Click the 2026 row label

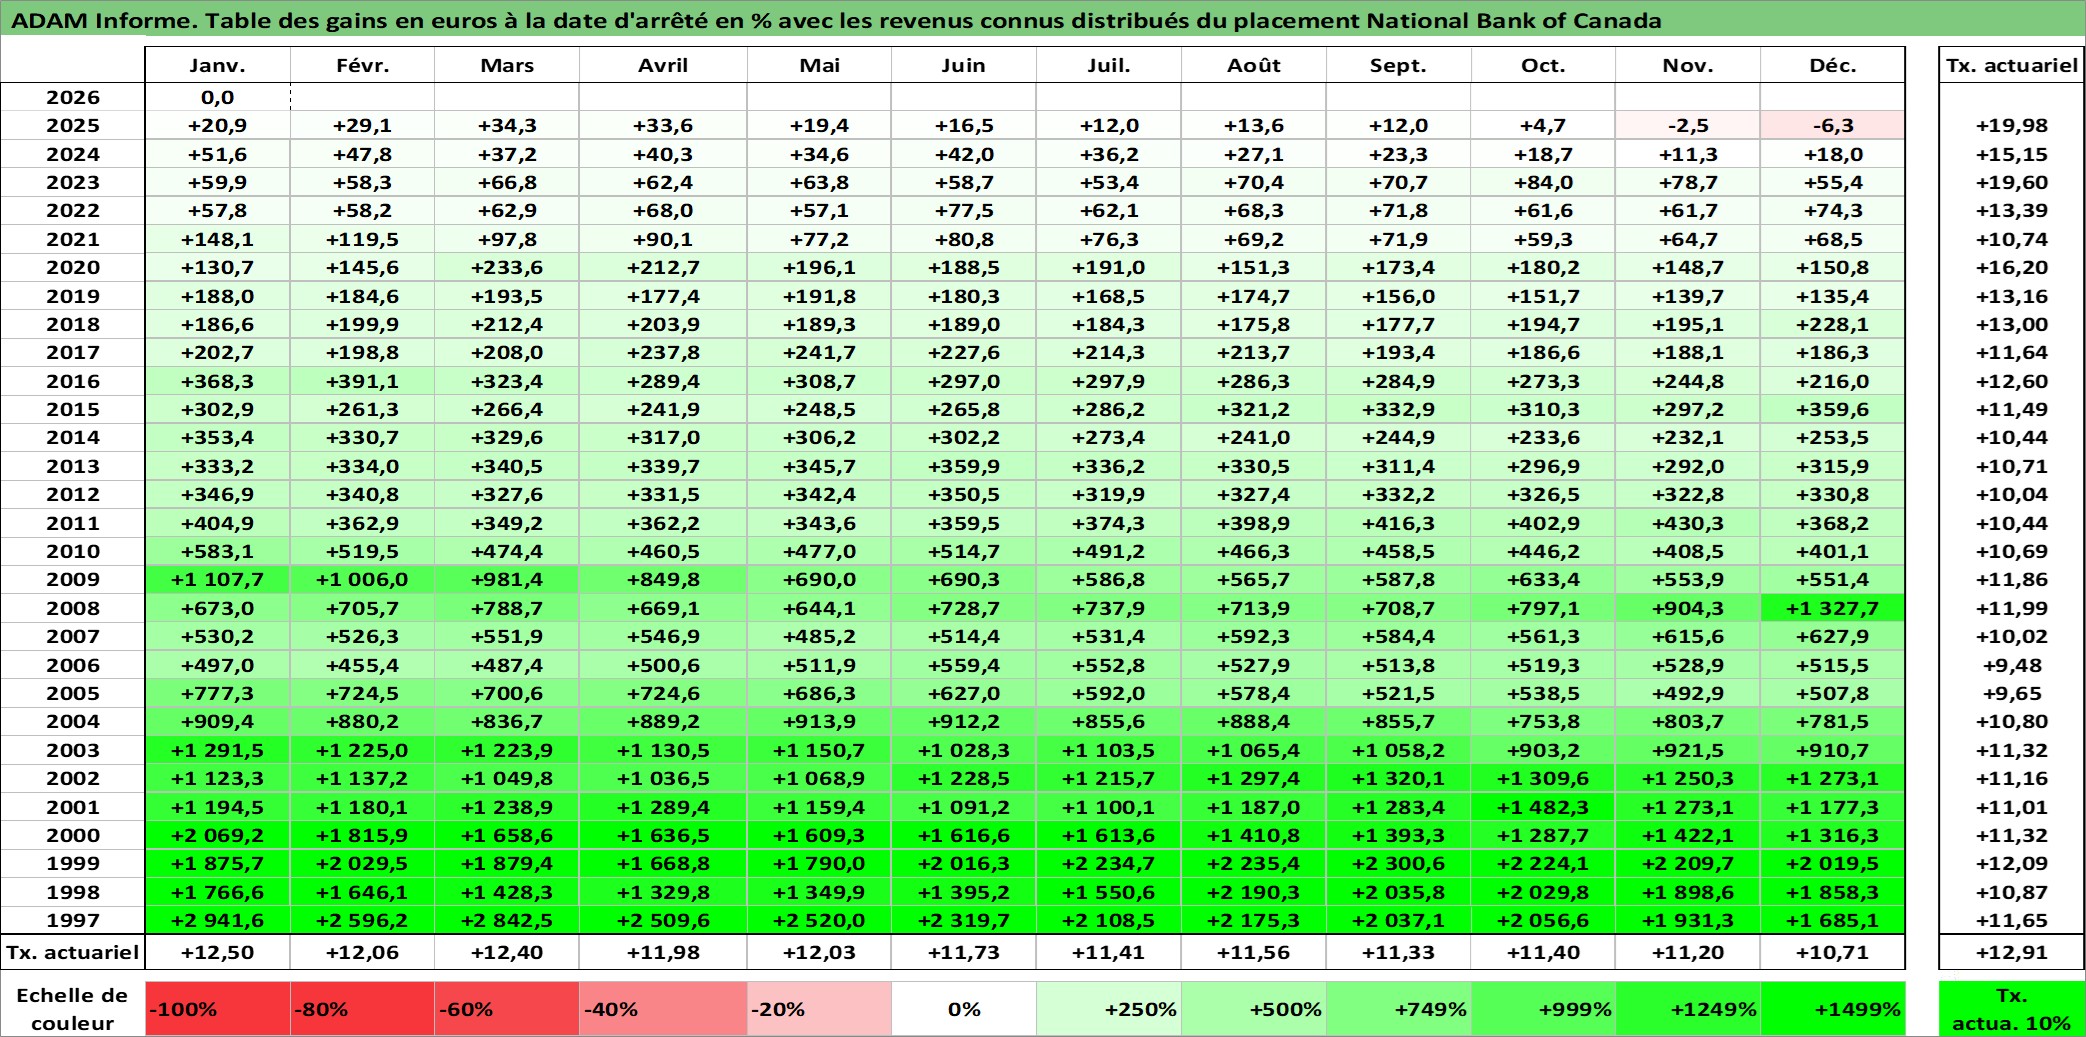tap(73, 97)
